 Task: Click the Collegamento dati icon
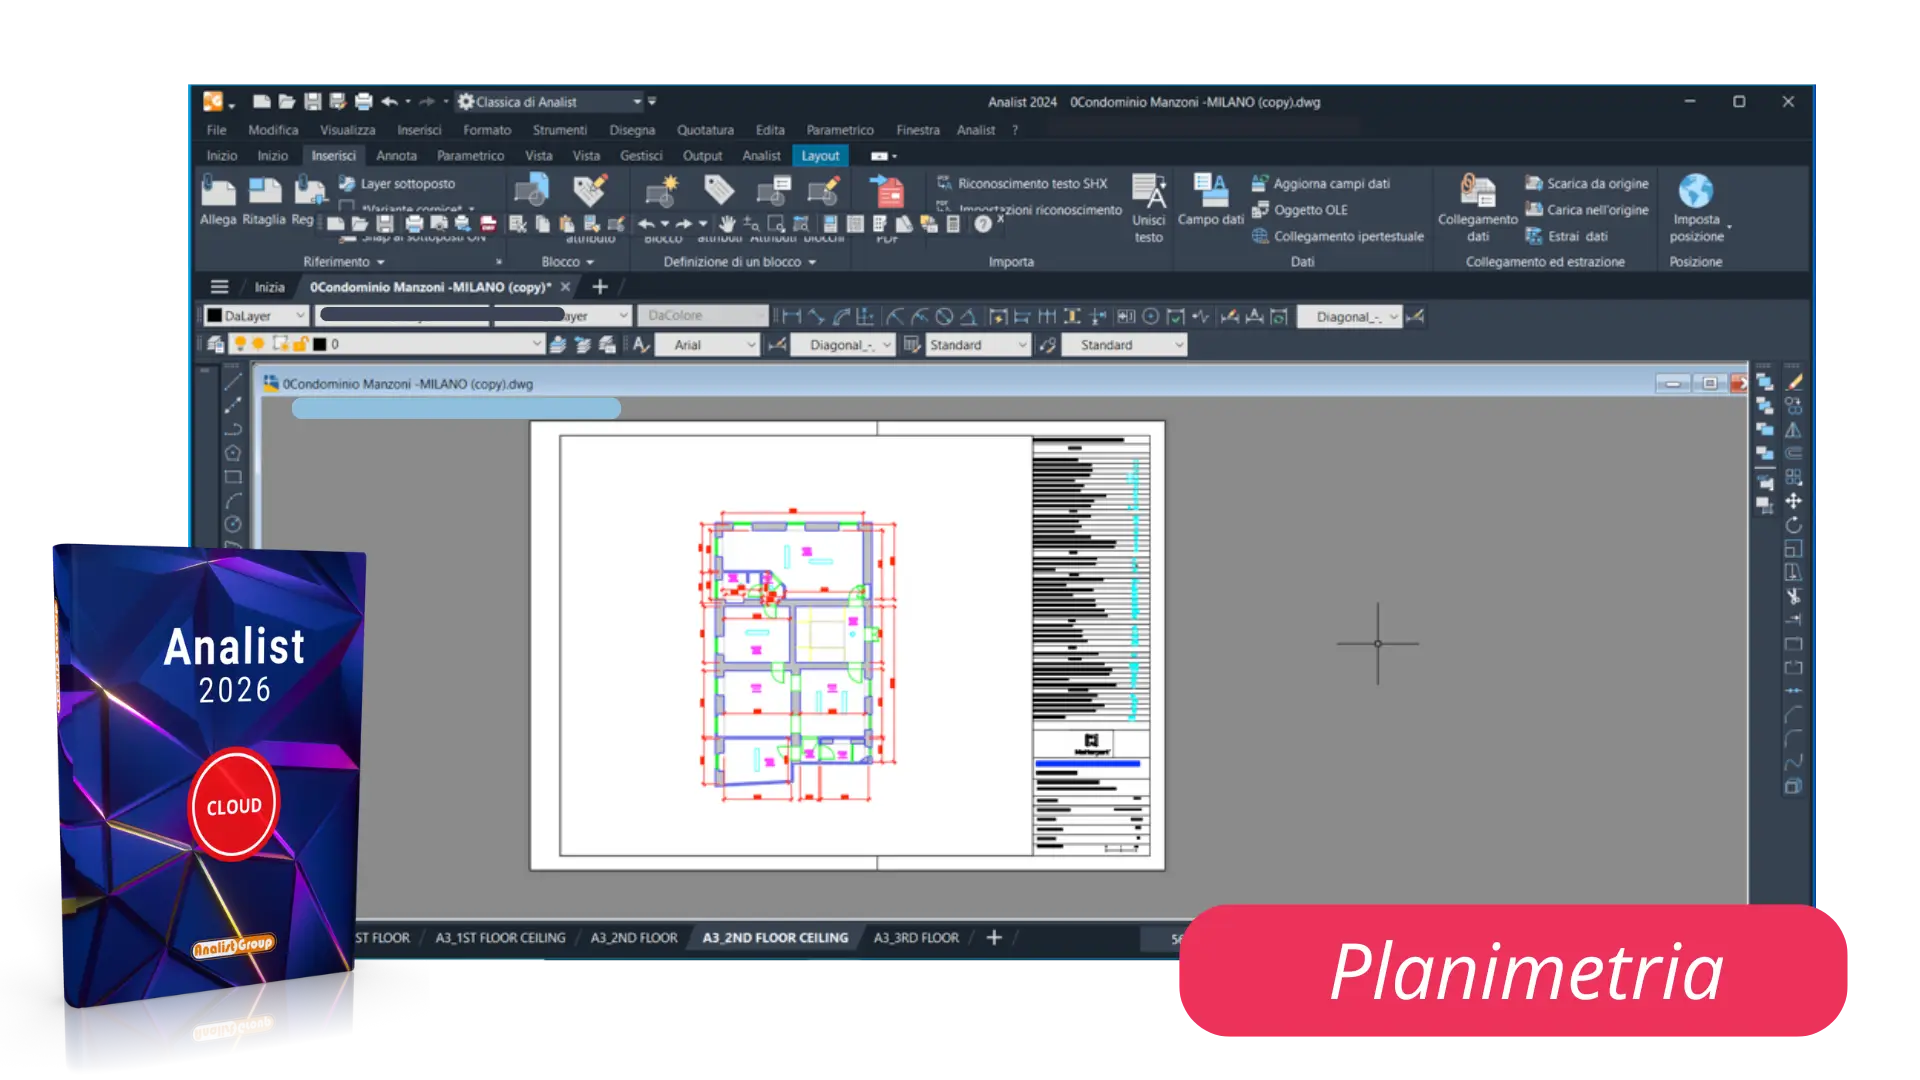[1477, 191]
